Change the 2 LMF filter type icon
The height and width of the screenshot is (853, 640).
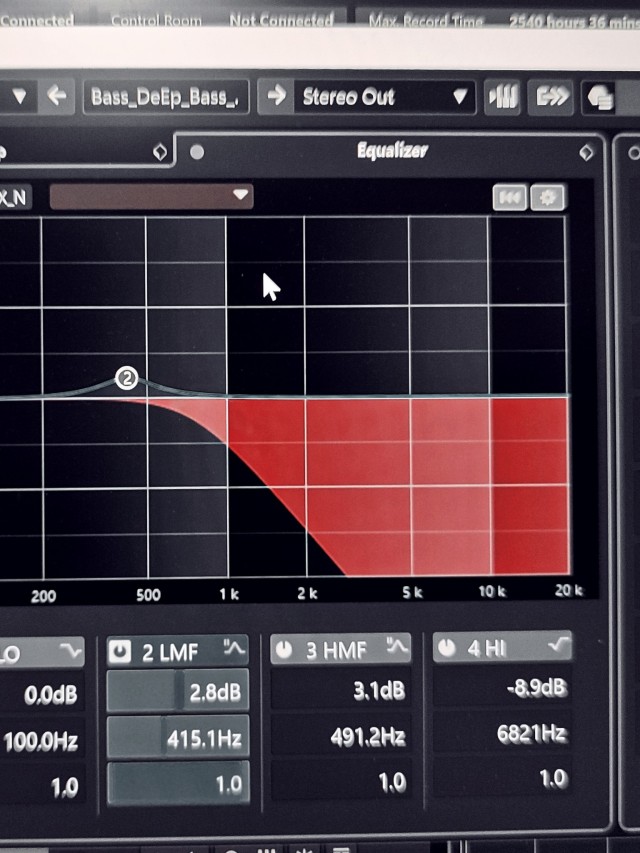pos(234,647)
